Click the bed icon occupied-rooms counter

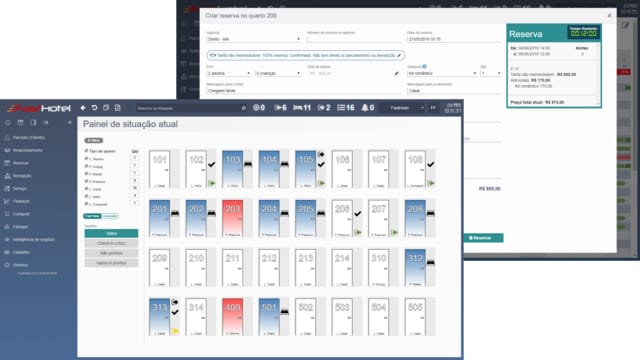point(302,108)
